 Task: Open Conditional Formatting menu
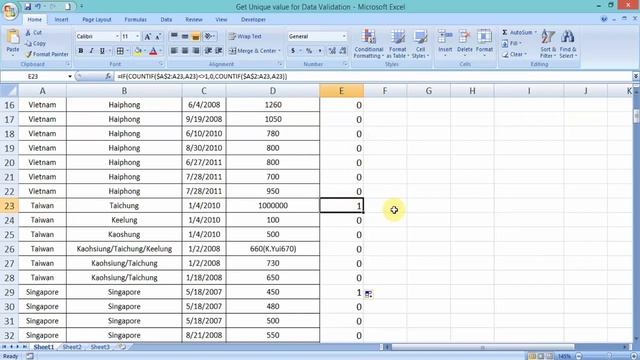[369, 44]
